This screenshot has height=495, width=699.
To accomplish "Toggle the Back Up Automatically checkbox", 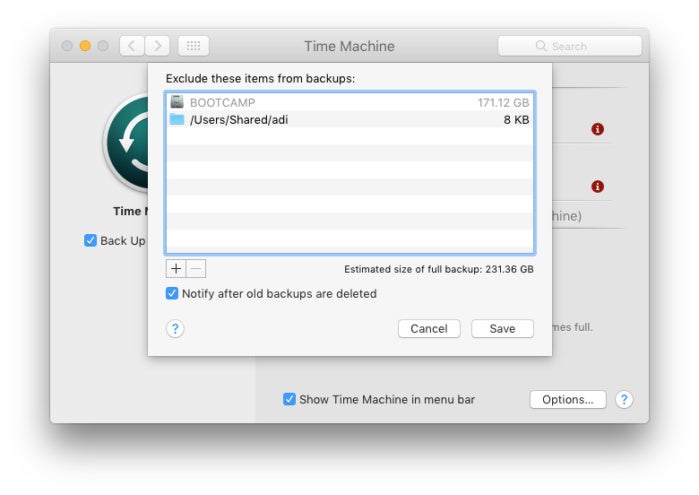I will point(90,240).
